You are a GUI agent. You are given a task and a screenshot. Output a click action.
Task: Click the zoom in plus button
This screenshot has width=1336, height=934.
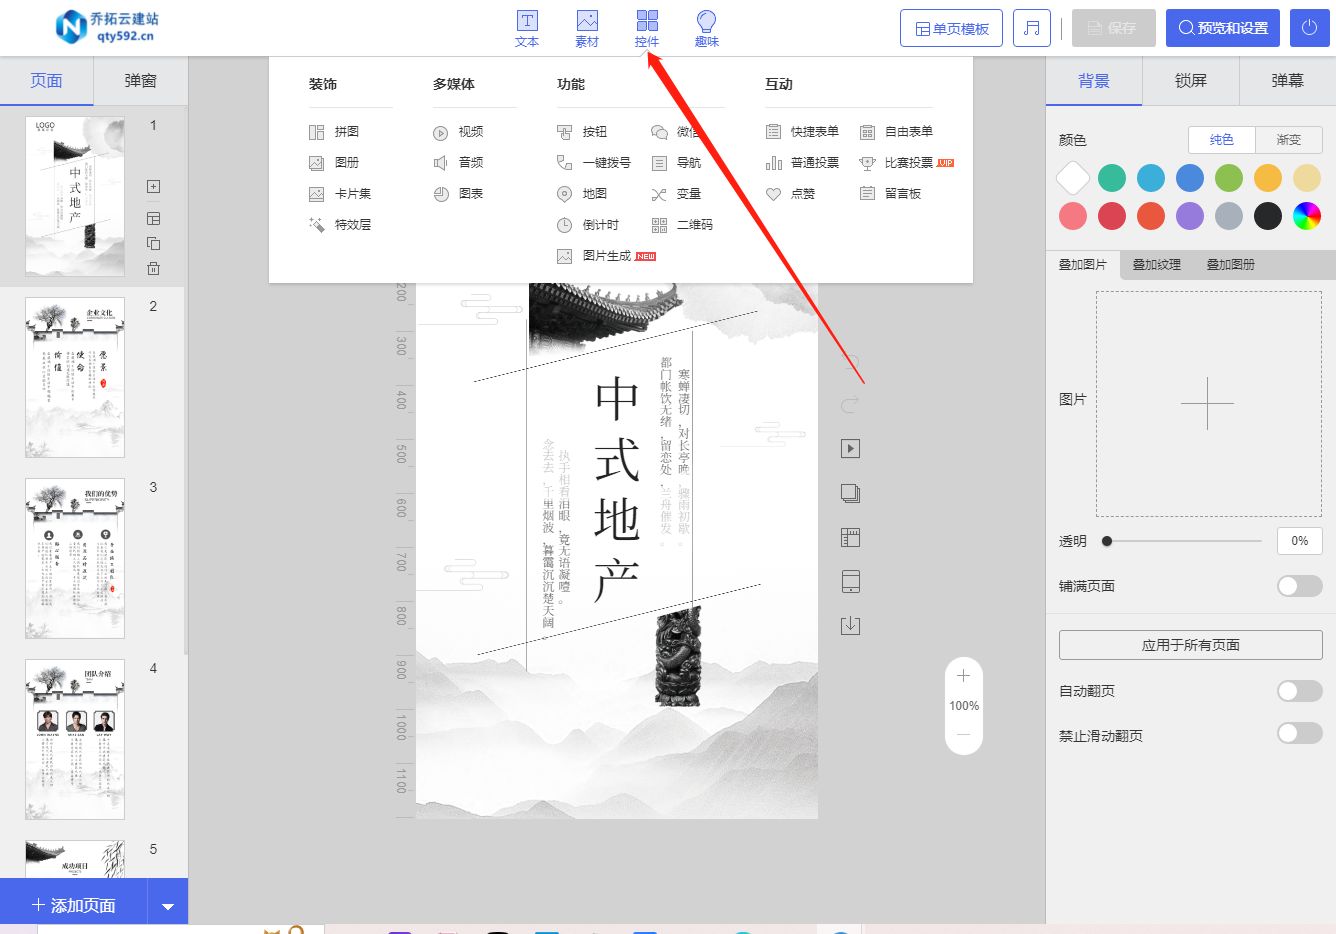(x=964, y=676)
